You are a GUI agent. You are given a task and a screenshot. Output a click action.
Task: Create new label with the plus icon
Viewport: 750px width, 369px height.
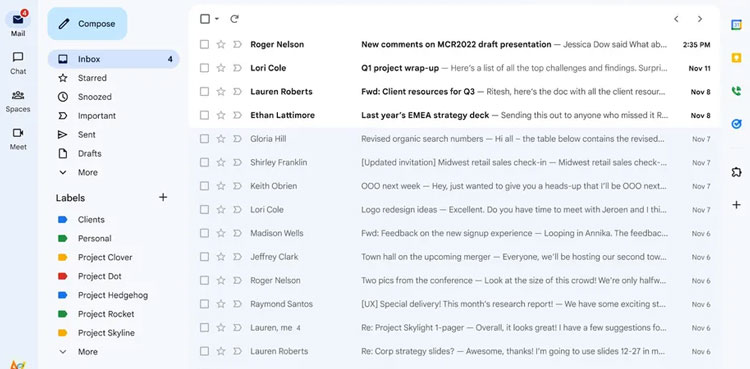[x=163, y=197]
